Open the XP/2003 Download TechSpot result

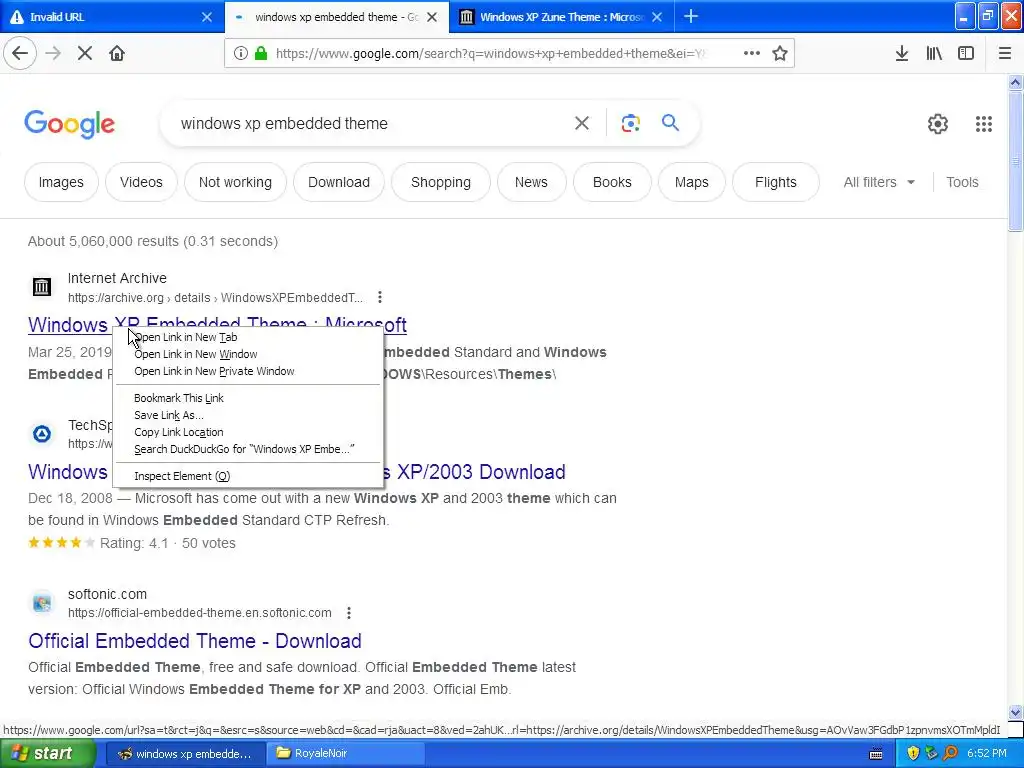(475, 472)
